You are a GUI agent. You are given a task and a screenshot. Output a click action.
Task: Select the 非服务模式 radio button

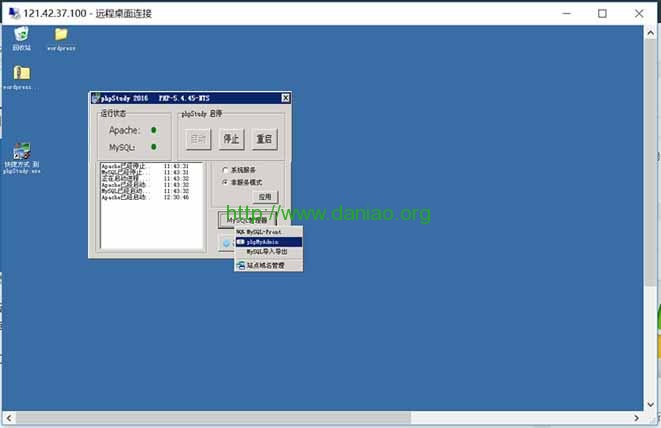coord(225,182)
